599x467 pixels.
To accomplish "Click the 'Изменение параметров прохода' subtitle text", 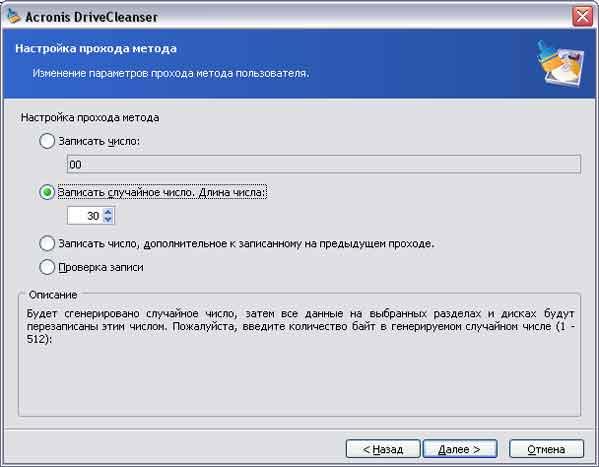I will 171,73.
